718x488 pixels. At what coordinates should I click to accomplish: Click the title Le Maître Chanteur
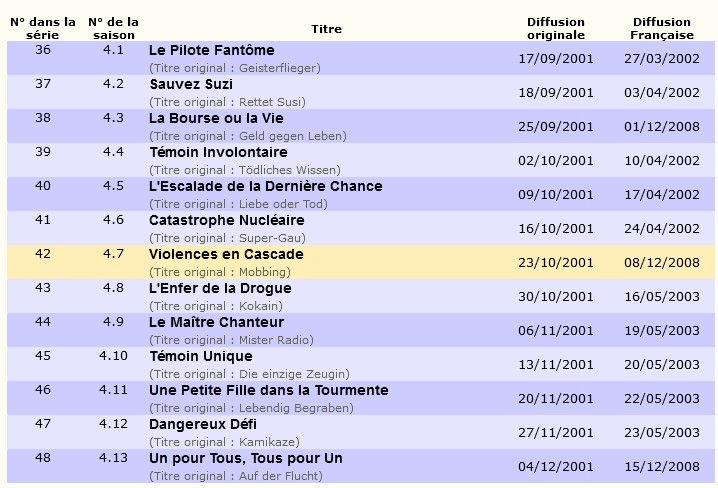[216, 322]
